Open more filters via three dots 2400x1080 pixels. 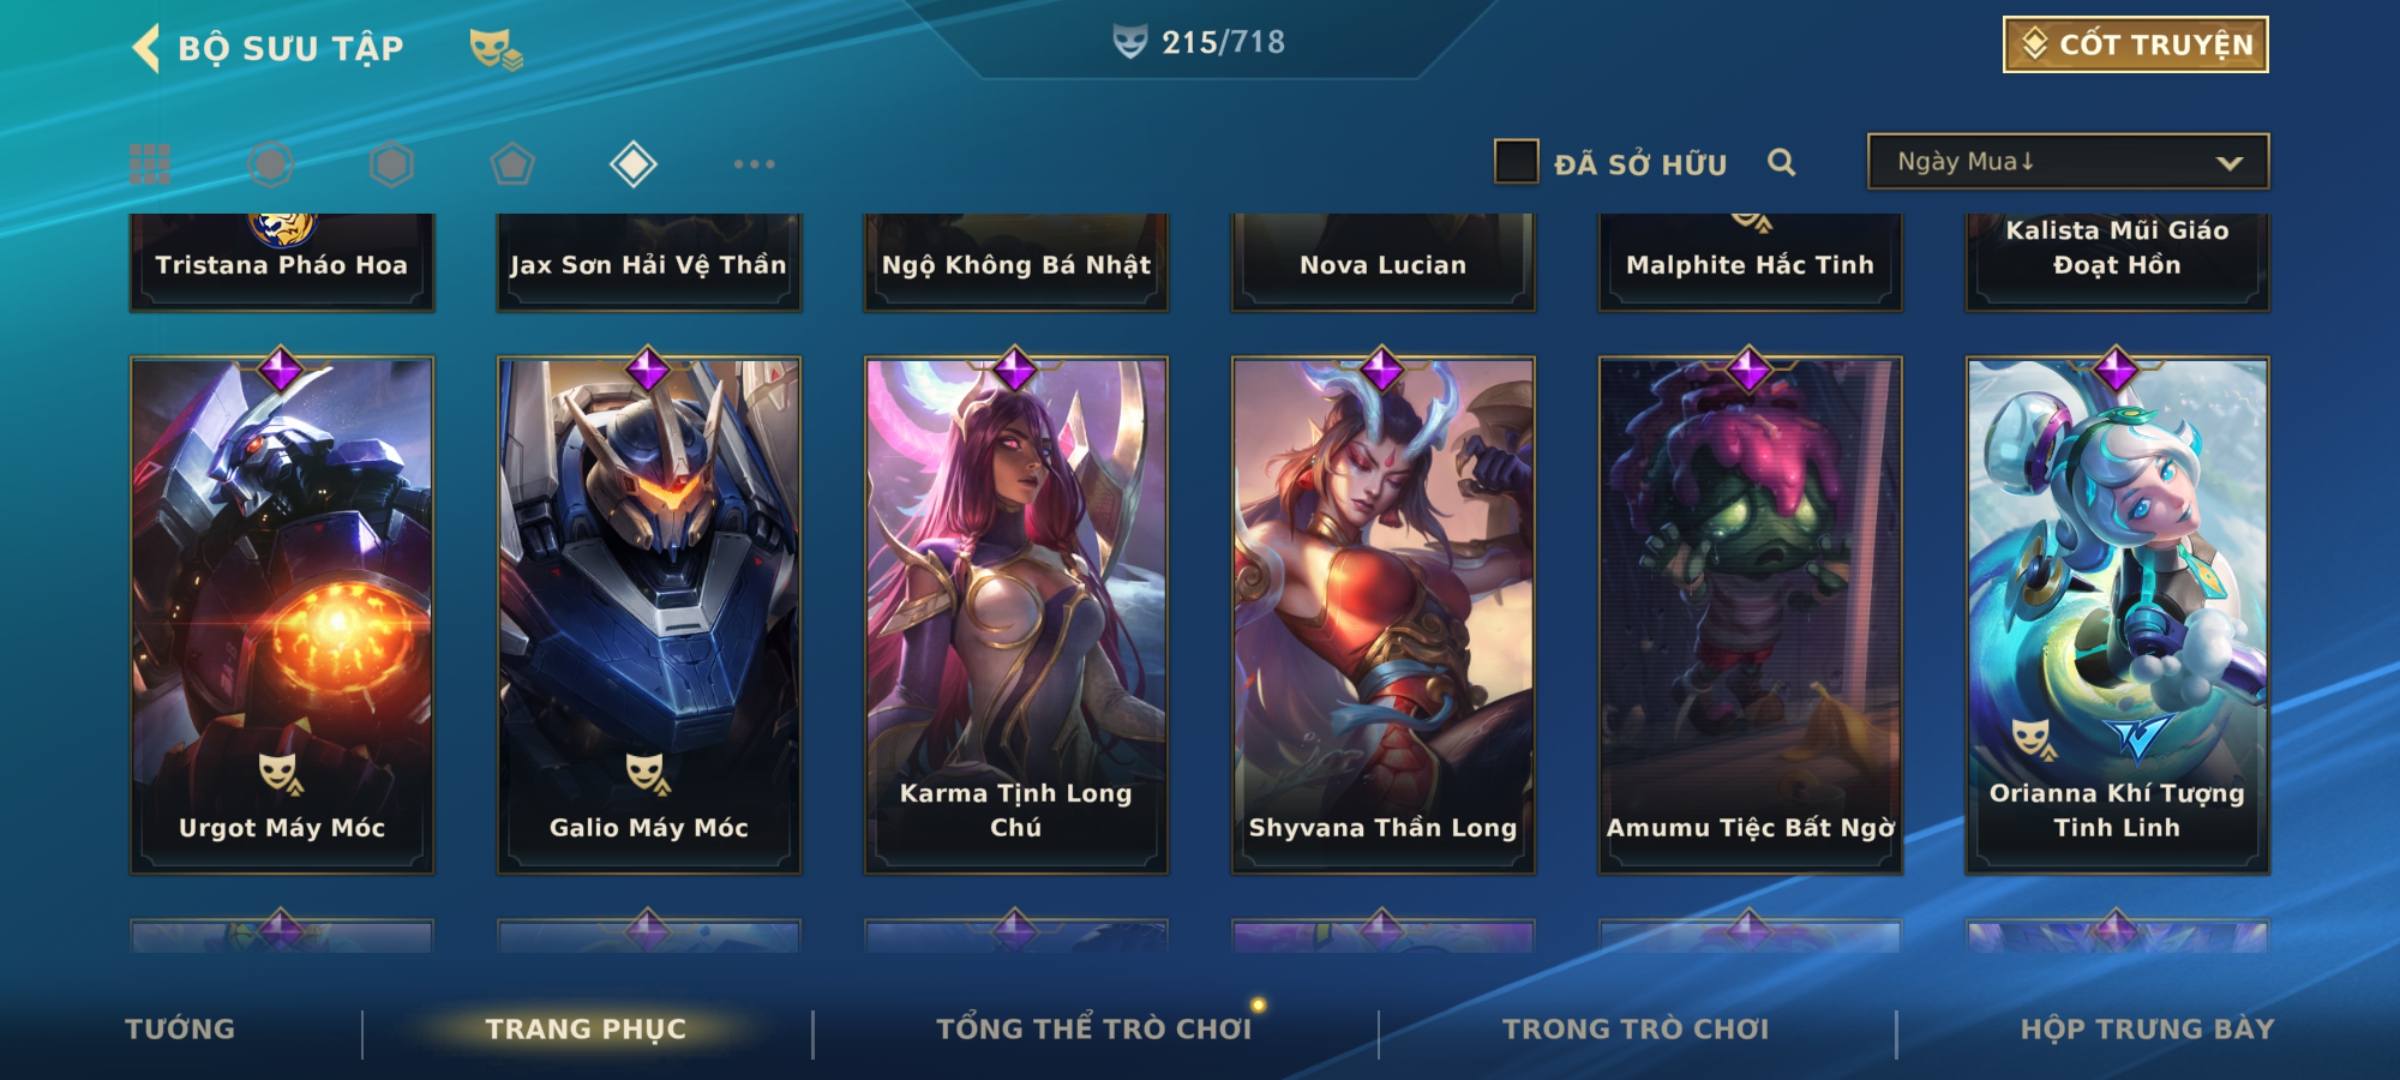754,164
